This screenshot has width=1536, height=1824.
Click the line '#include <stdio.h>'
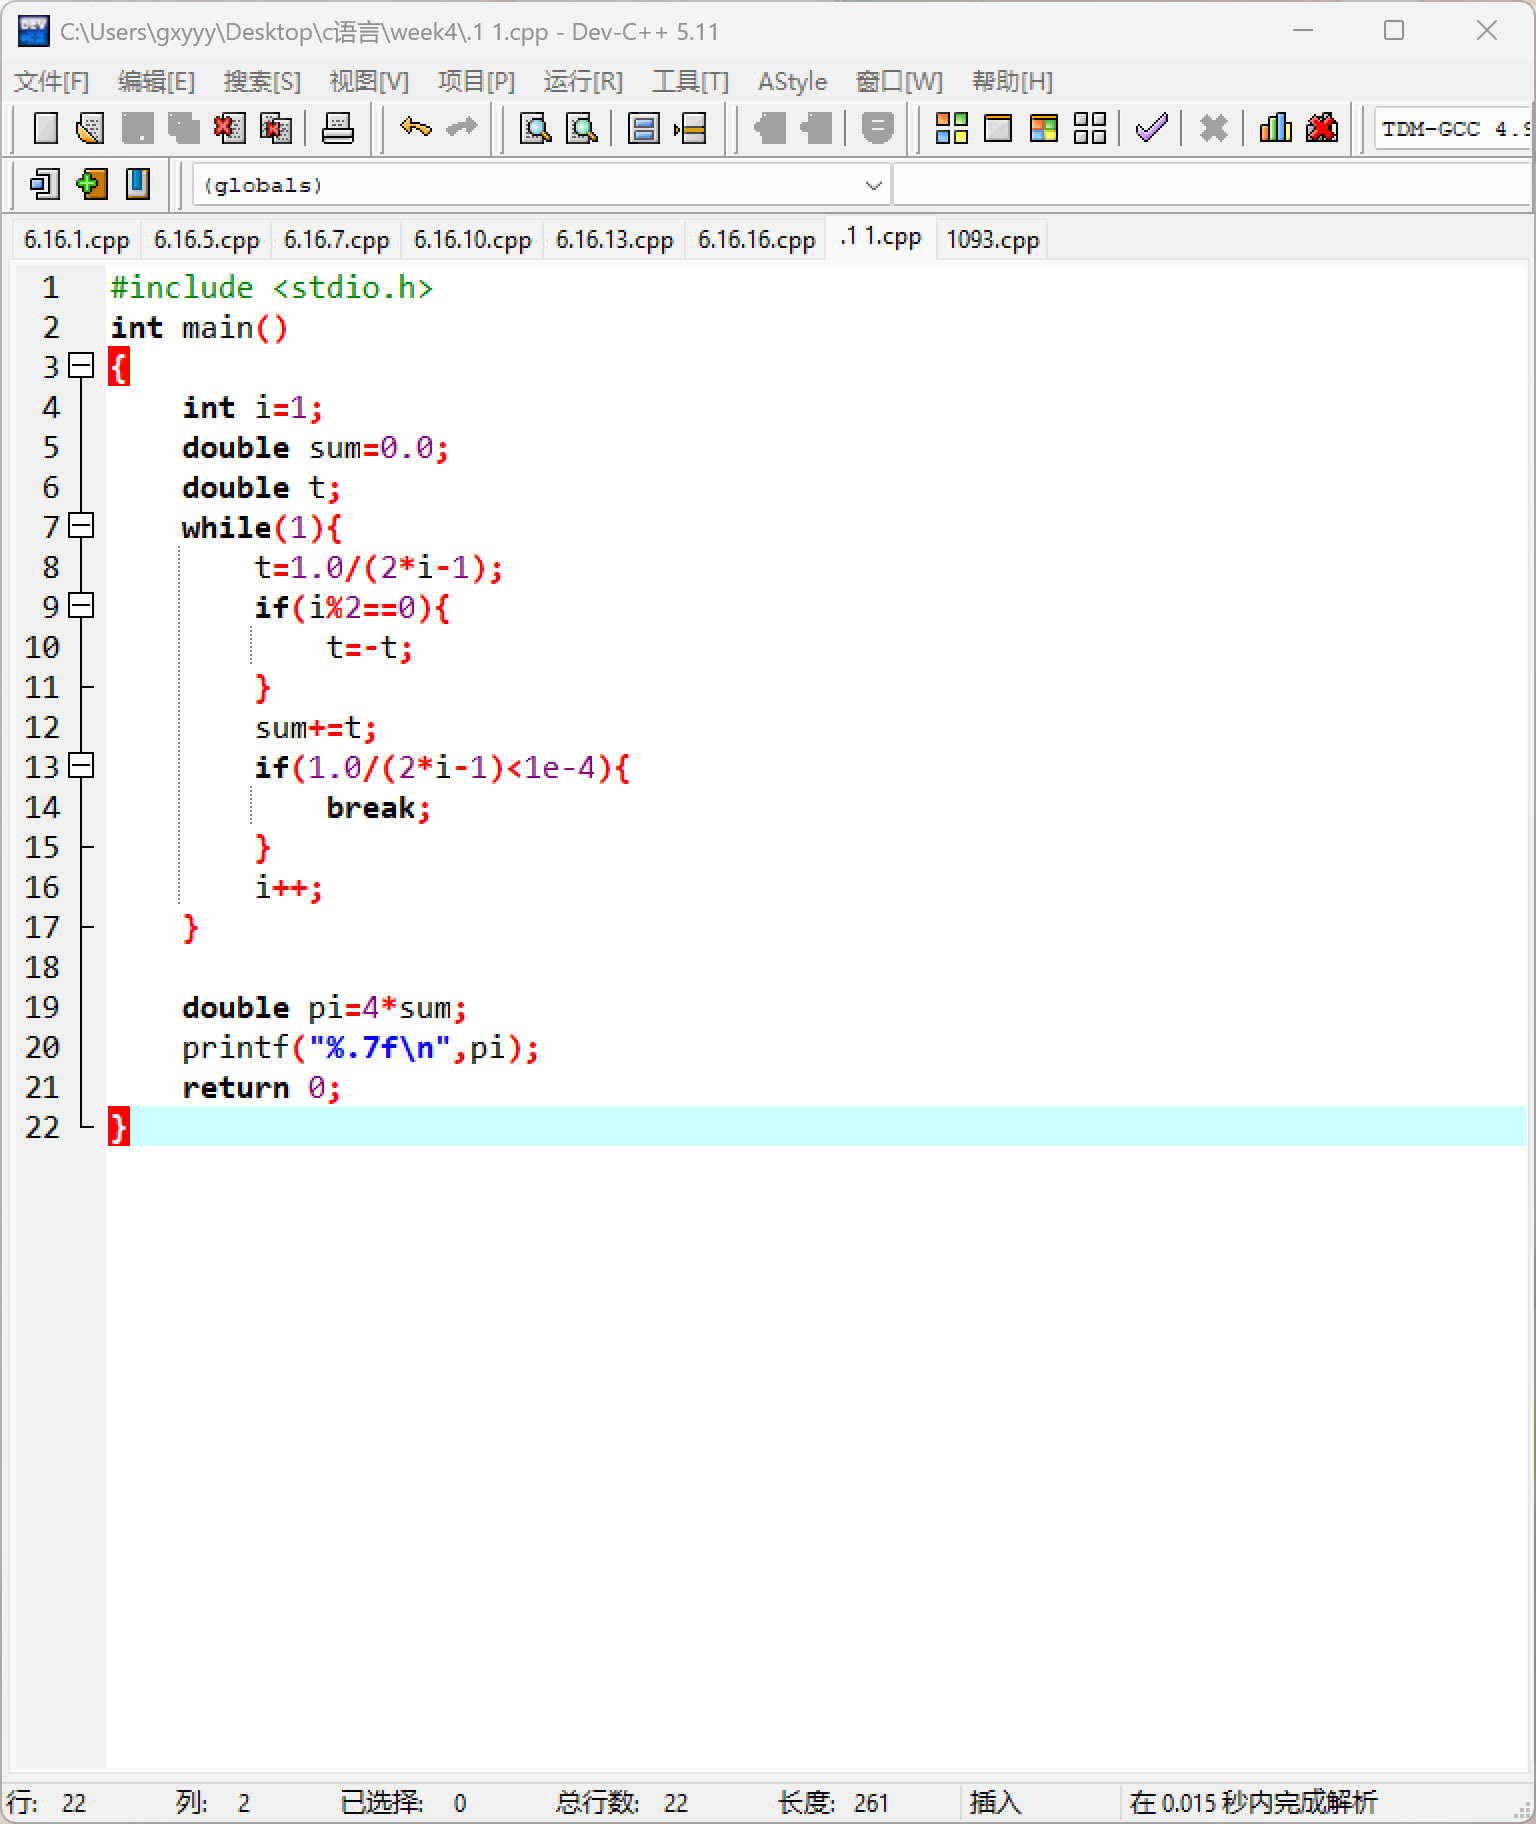coord(271,287)
